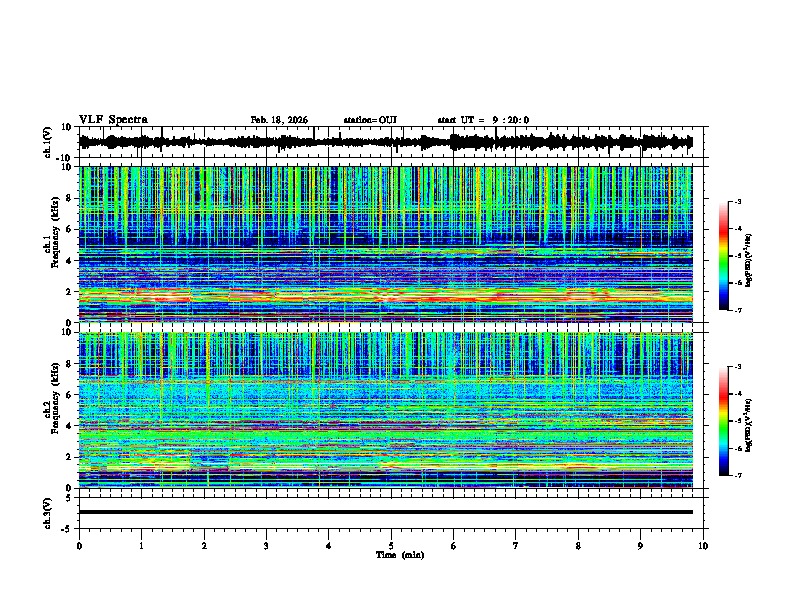Click time axis tick label "8"
The width and height of the screenshot is (792, 612).
(578, 545)
